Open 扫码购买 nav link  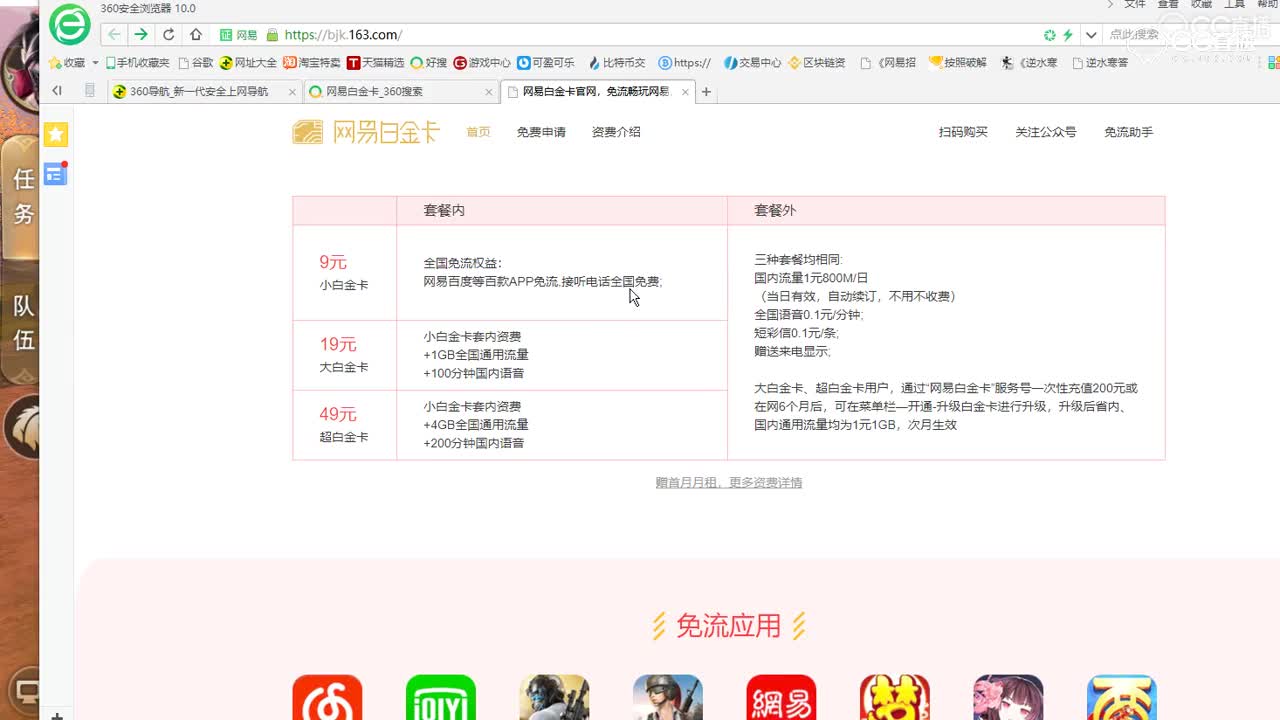(963, 132)
